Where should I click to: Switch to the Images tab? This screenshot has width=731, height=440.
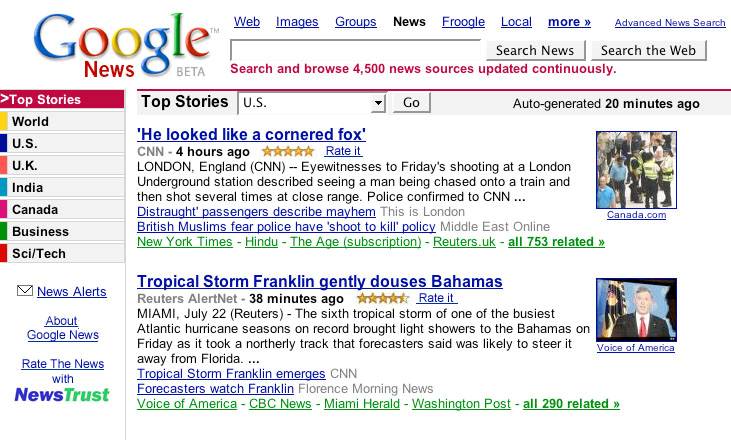tap(297, 22)
